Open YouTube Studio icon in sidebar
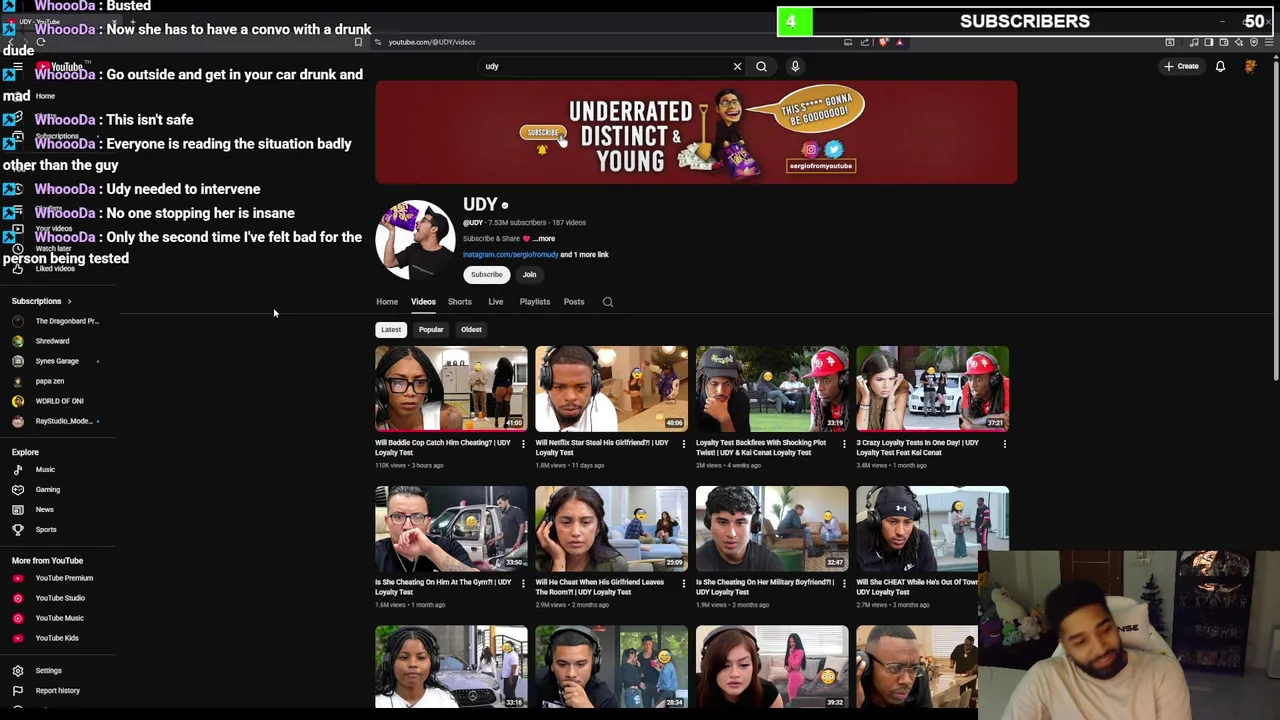 pyautogui.click(x=17, y=598)
